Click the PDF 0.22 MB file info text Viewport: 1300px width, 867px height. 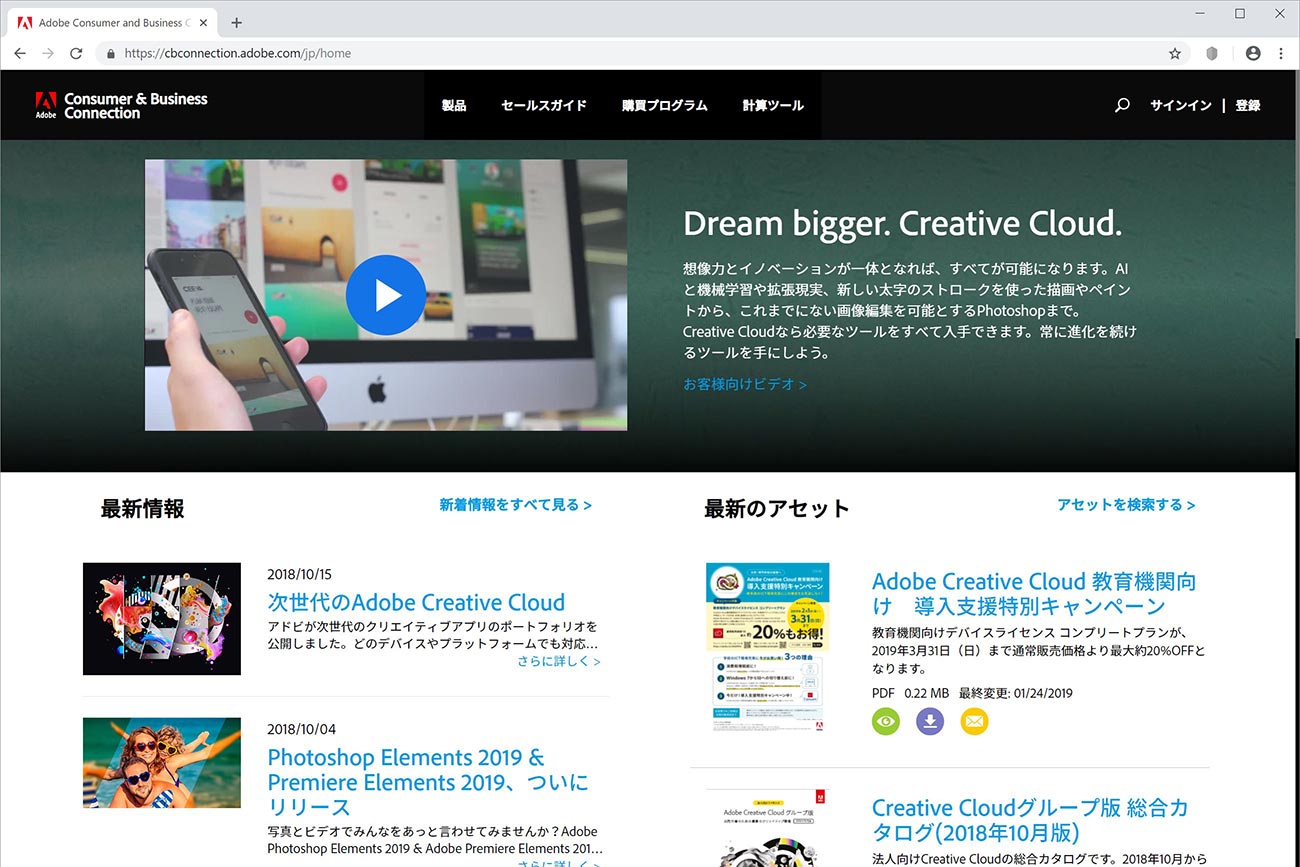(x=910, y=693)
